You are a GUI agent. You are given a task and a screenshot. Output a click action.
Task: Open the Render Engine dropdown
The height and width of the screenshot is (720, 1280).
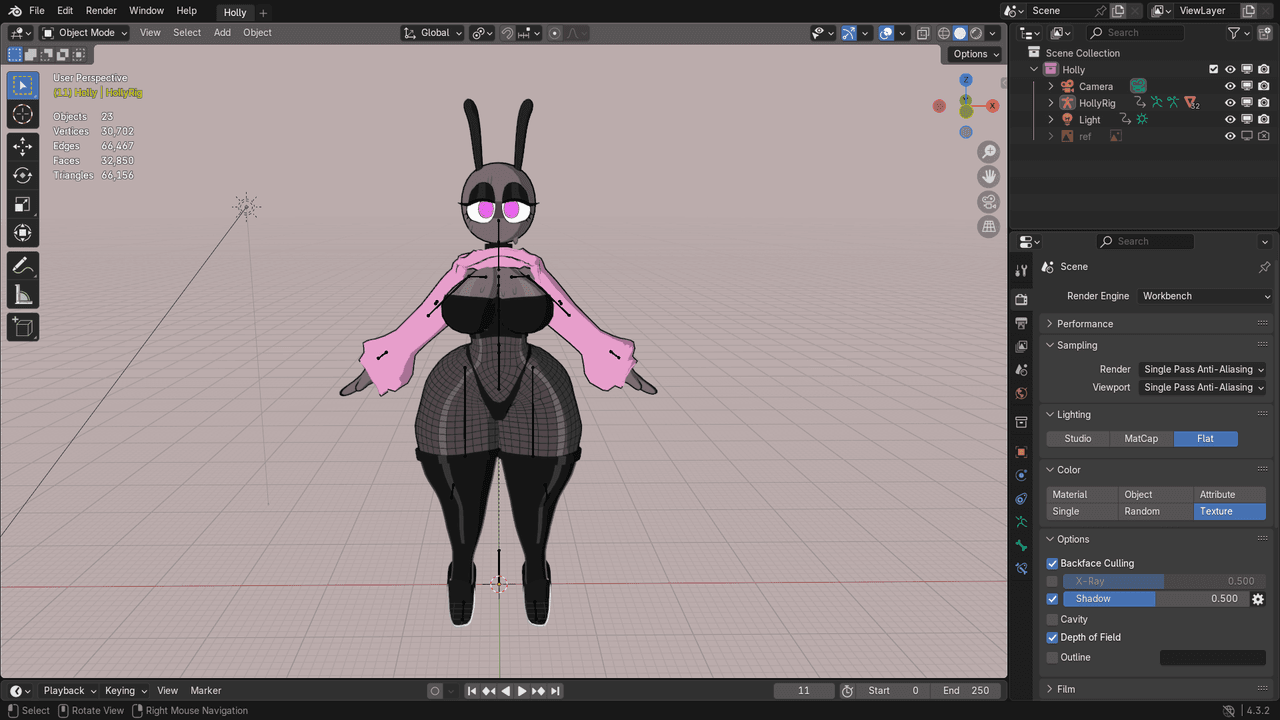1206,296
